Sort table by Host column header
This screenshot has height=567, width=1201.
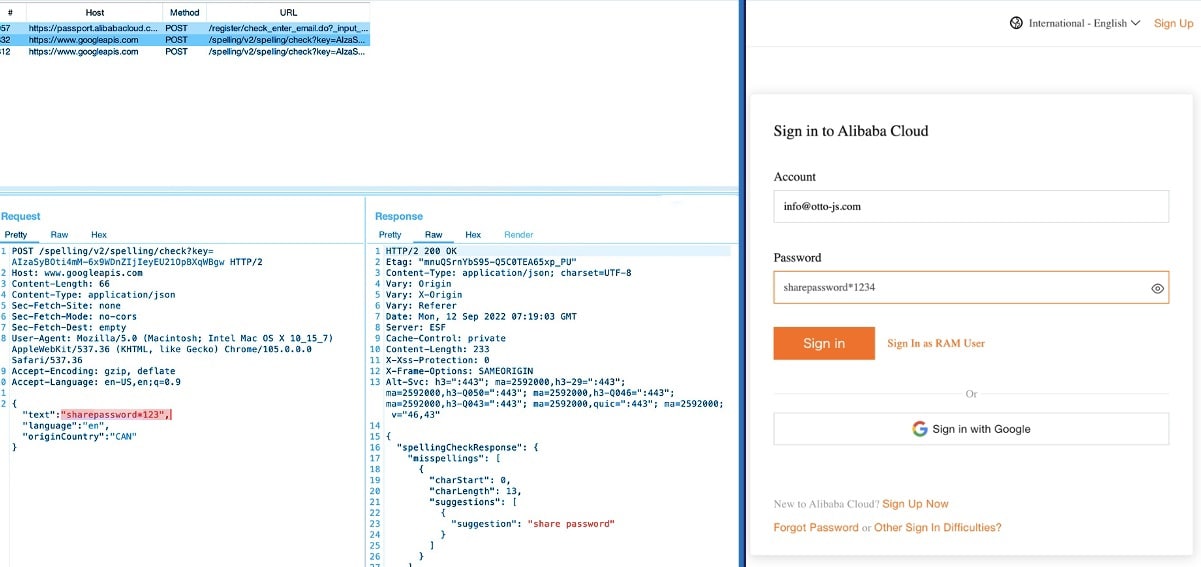(x=94, y=13)
